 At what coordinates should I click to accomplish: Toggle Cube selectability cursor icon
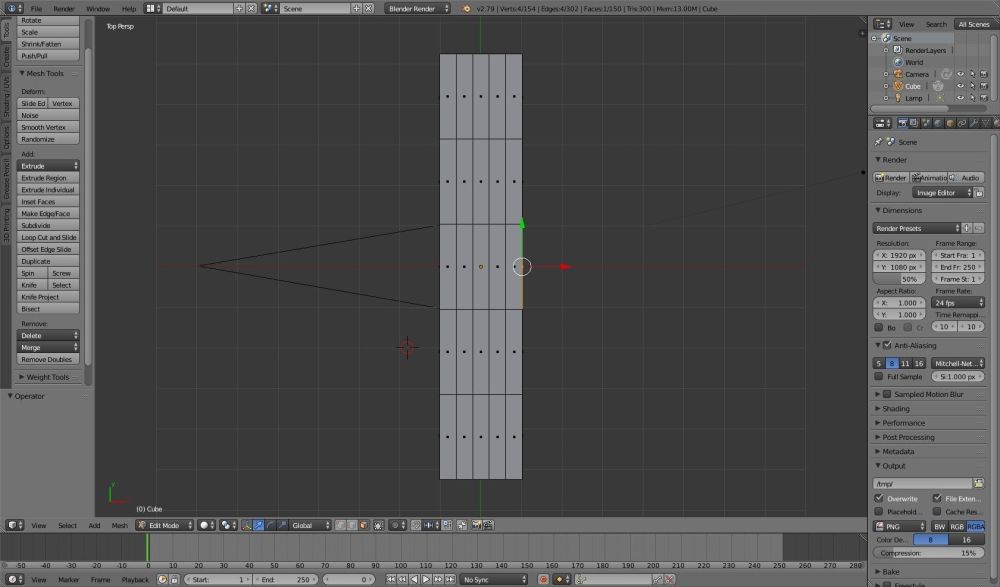[x=973, y=86]
